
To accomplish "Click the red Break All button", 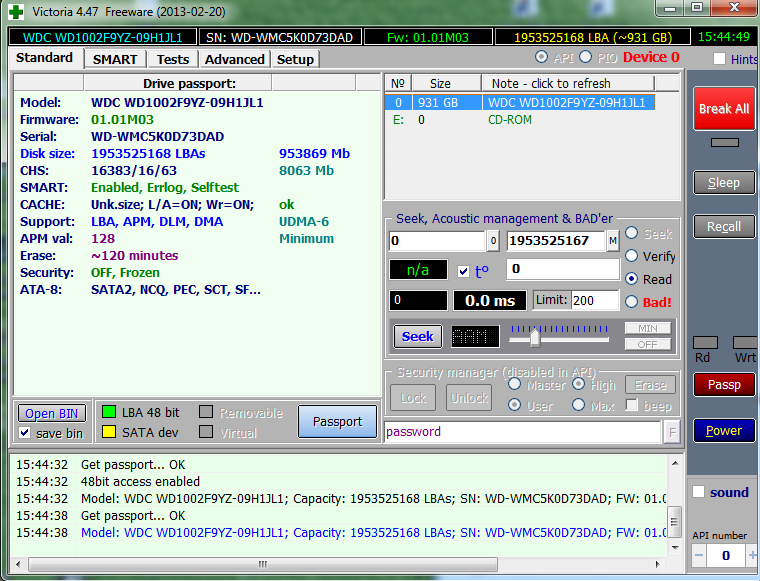I will click(x=723, y=108).
